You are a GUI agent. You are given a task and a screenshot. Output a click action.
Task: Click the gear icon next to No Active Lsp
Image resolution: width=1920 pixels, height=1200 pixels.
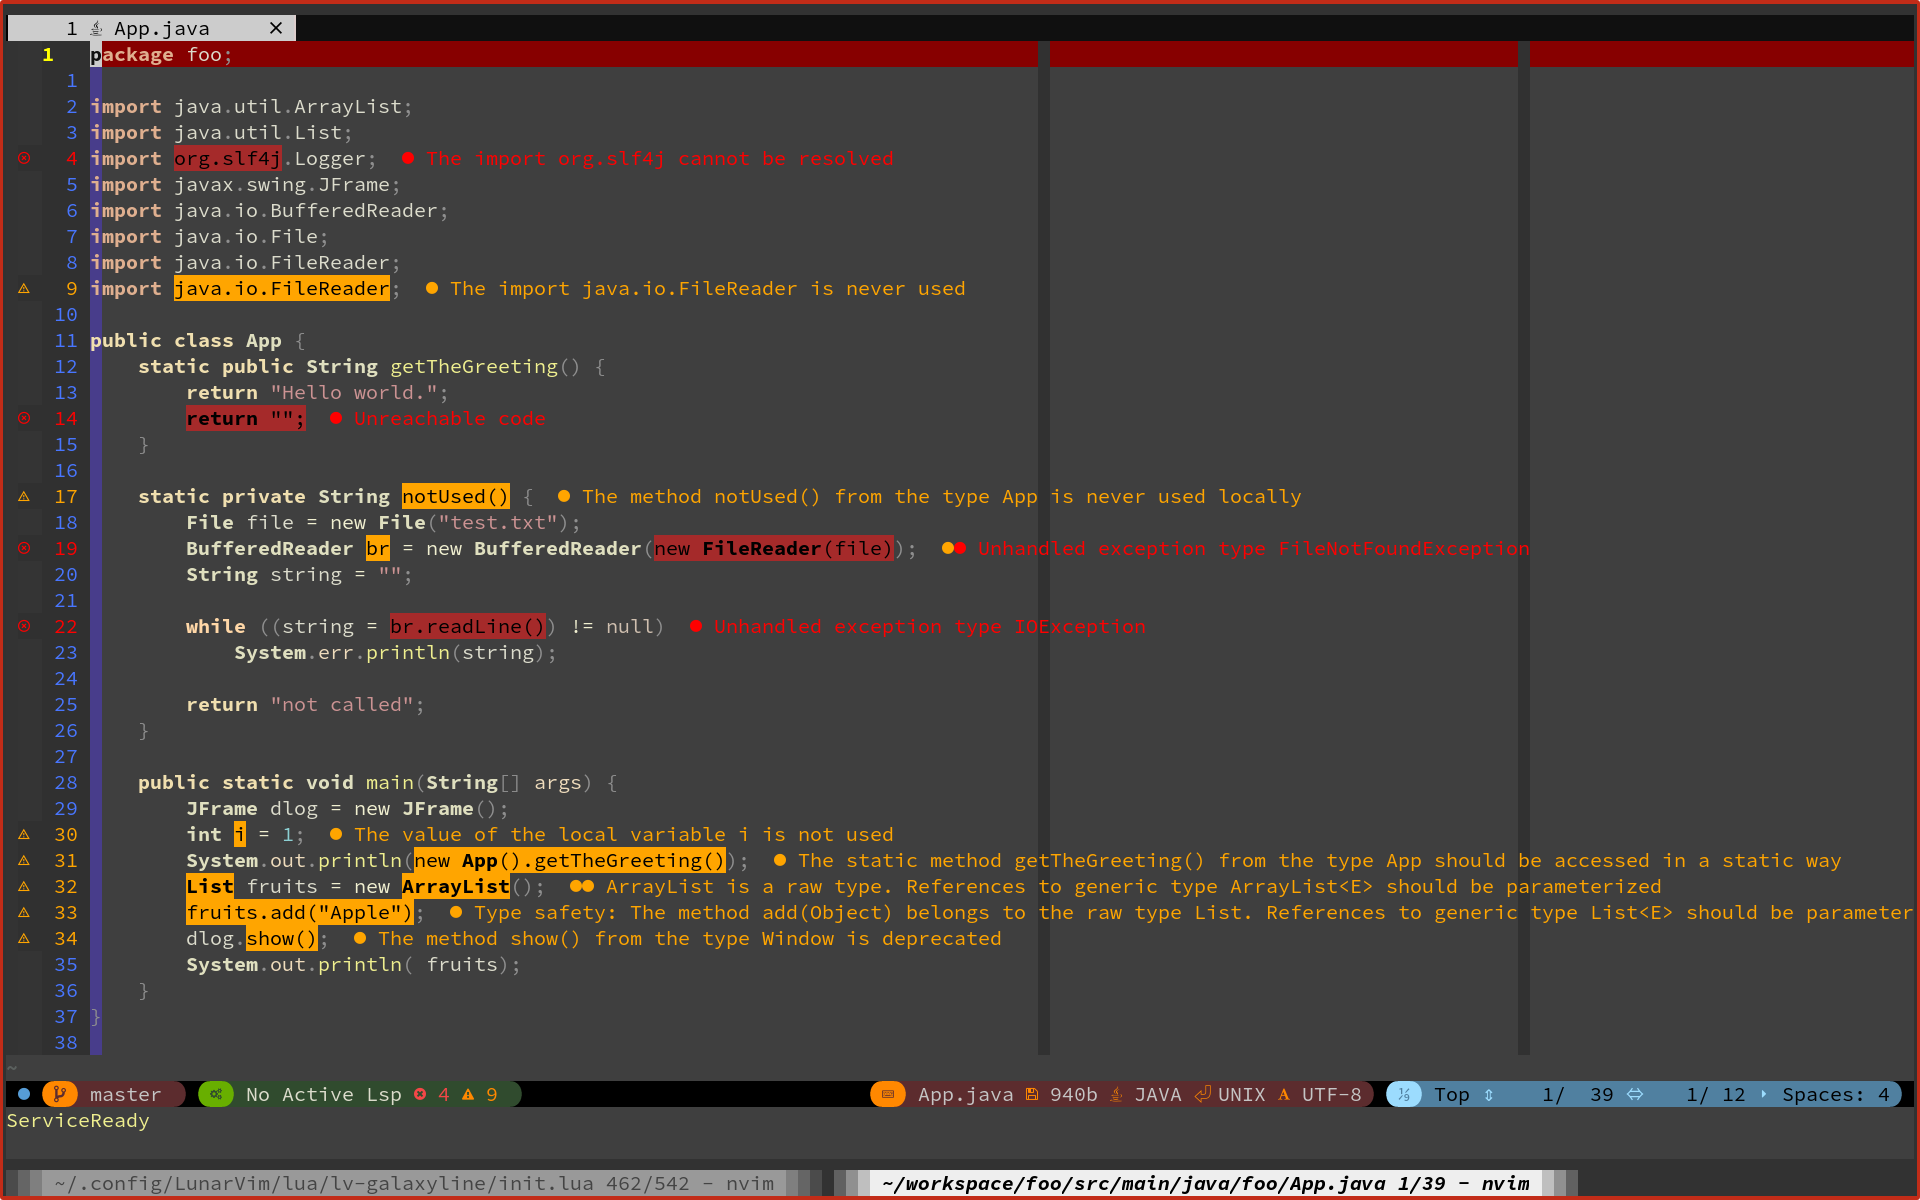[216, 1094]
